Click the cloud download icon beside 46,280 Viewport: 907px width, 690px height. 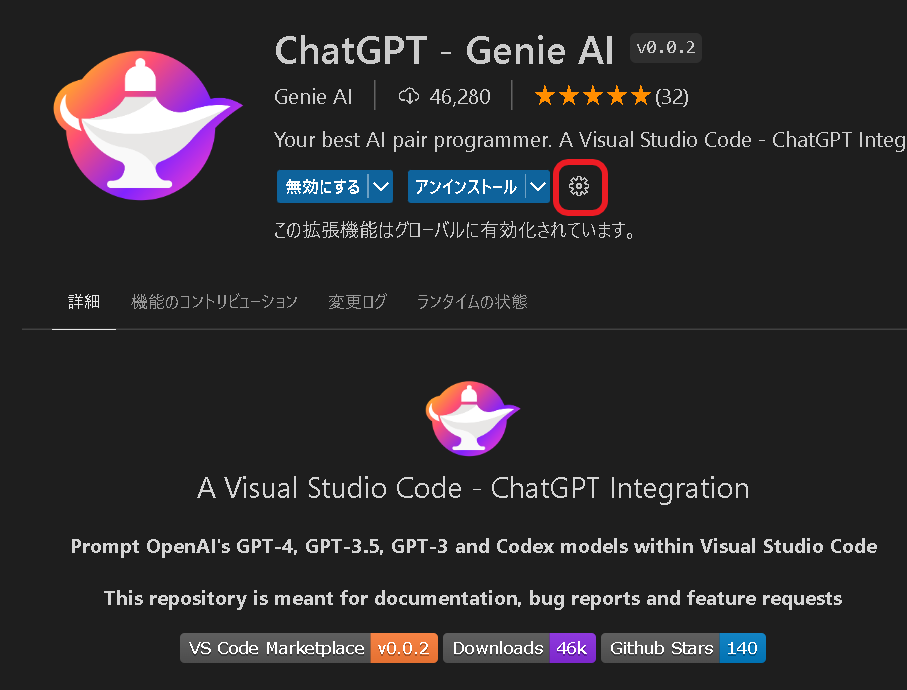pos(409,96)
